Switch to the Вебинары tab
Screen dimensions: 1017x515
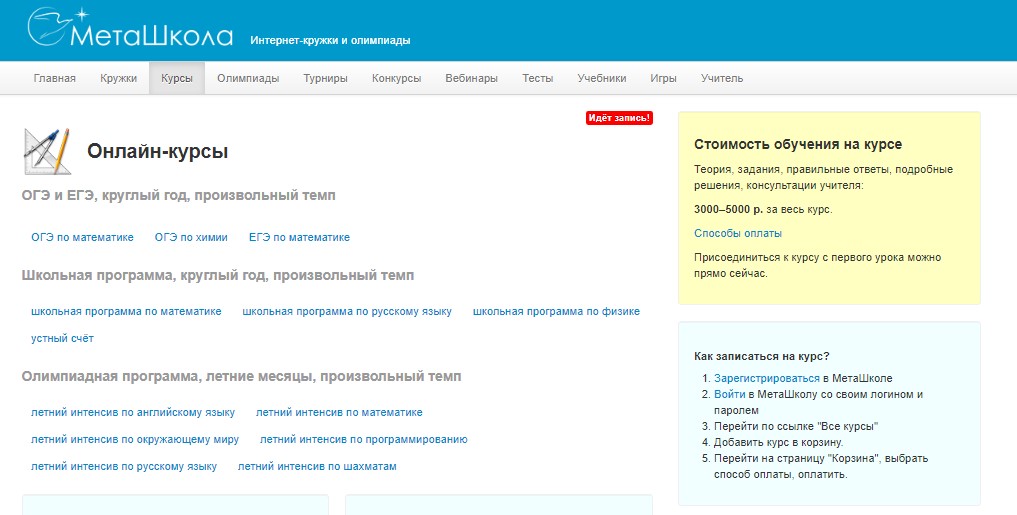pyautogui.click(x=471, y=78)
